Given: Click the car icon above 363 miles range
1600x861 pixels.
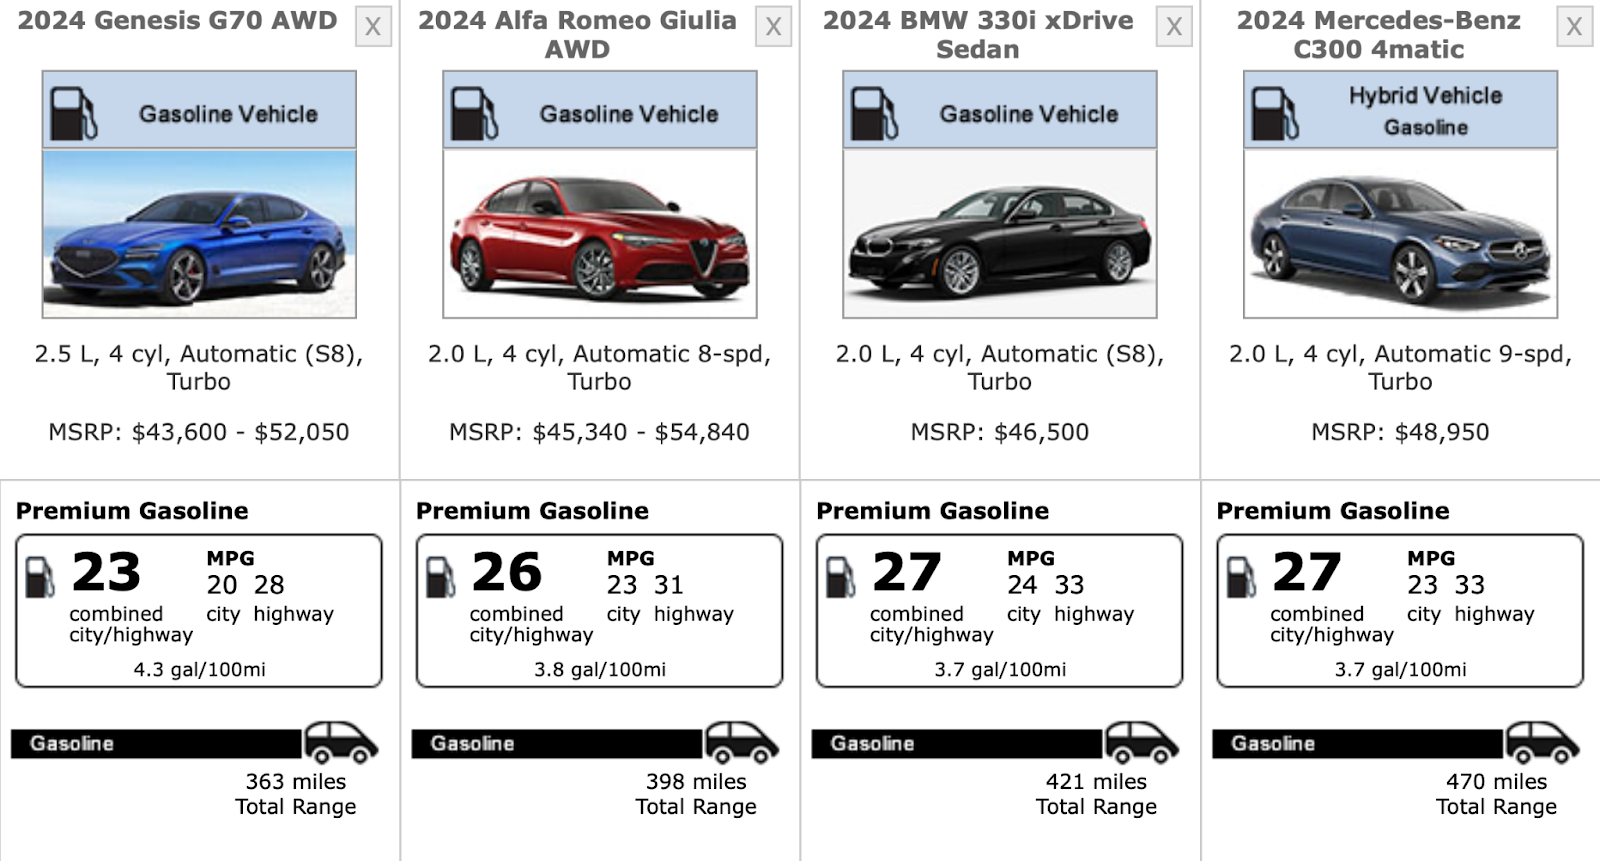Looking at the screenshot, I should coord(341,743).
